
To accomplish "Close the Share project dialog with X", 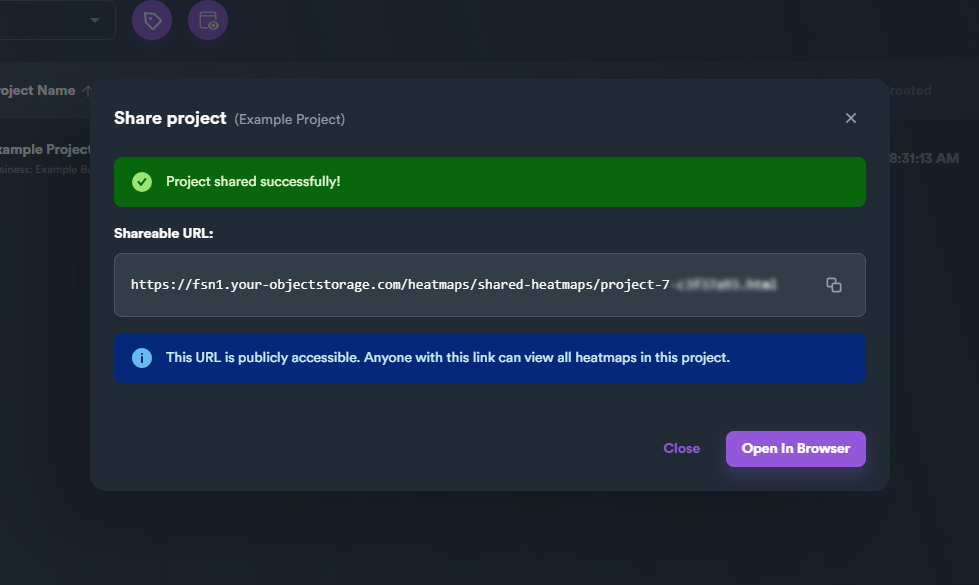I will [851, 118].
